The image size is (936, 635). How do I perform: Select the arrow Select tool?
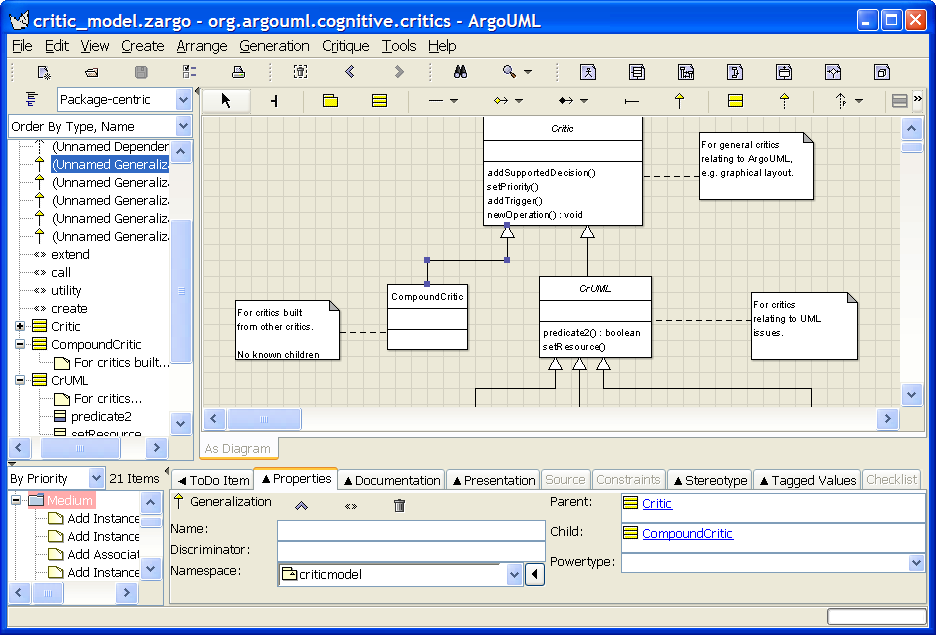pos(226,100)
